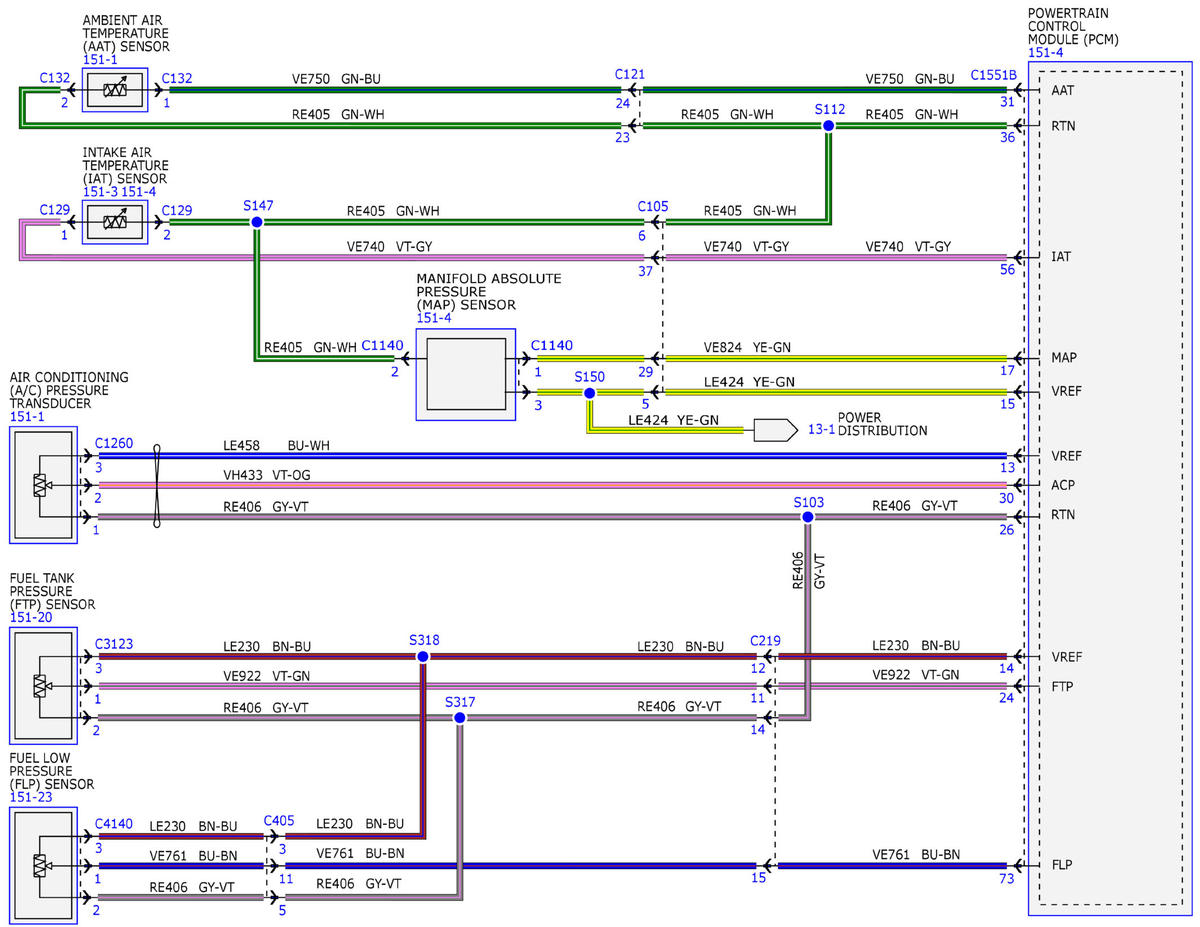Click the S150 splice dot
Viewport: 1200px width, 927px height.
tap(590, 393)
